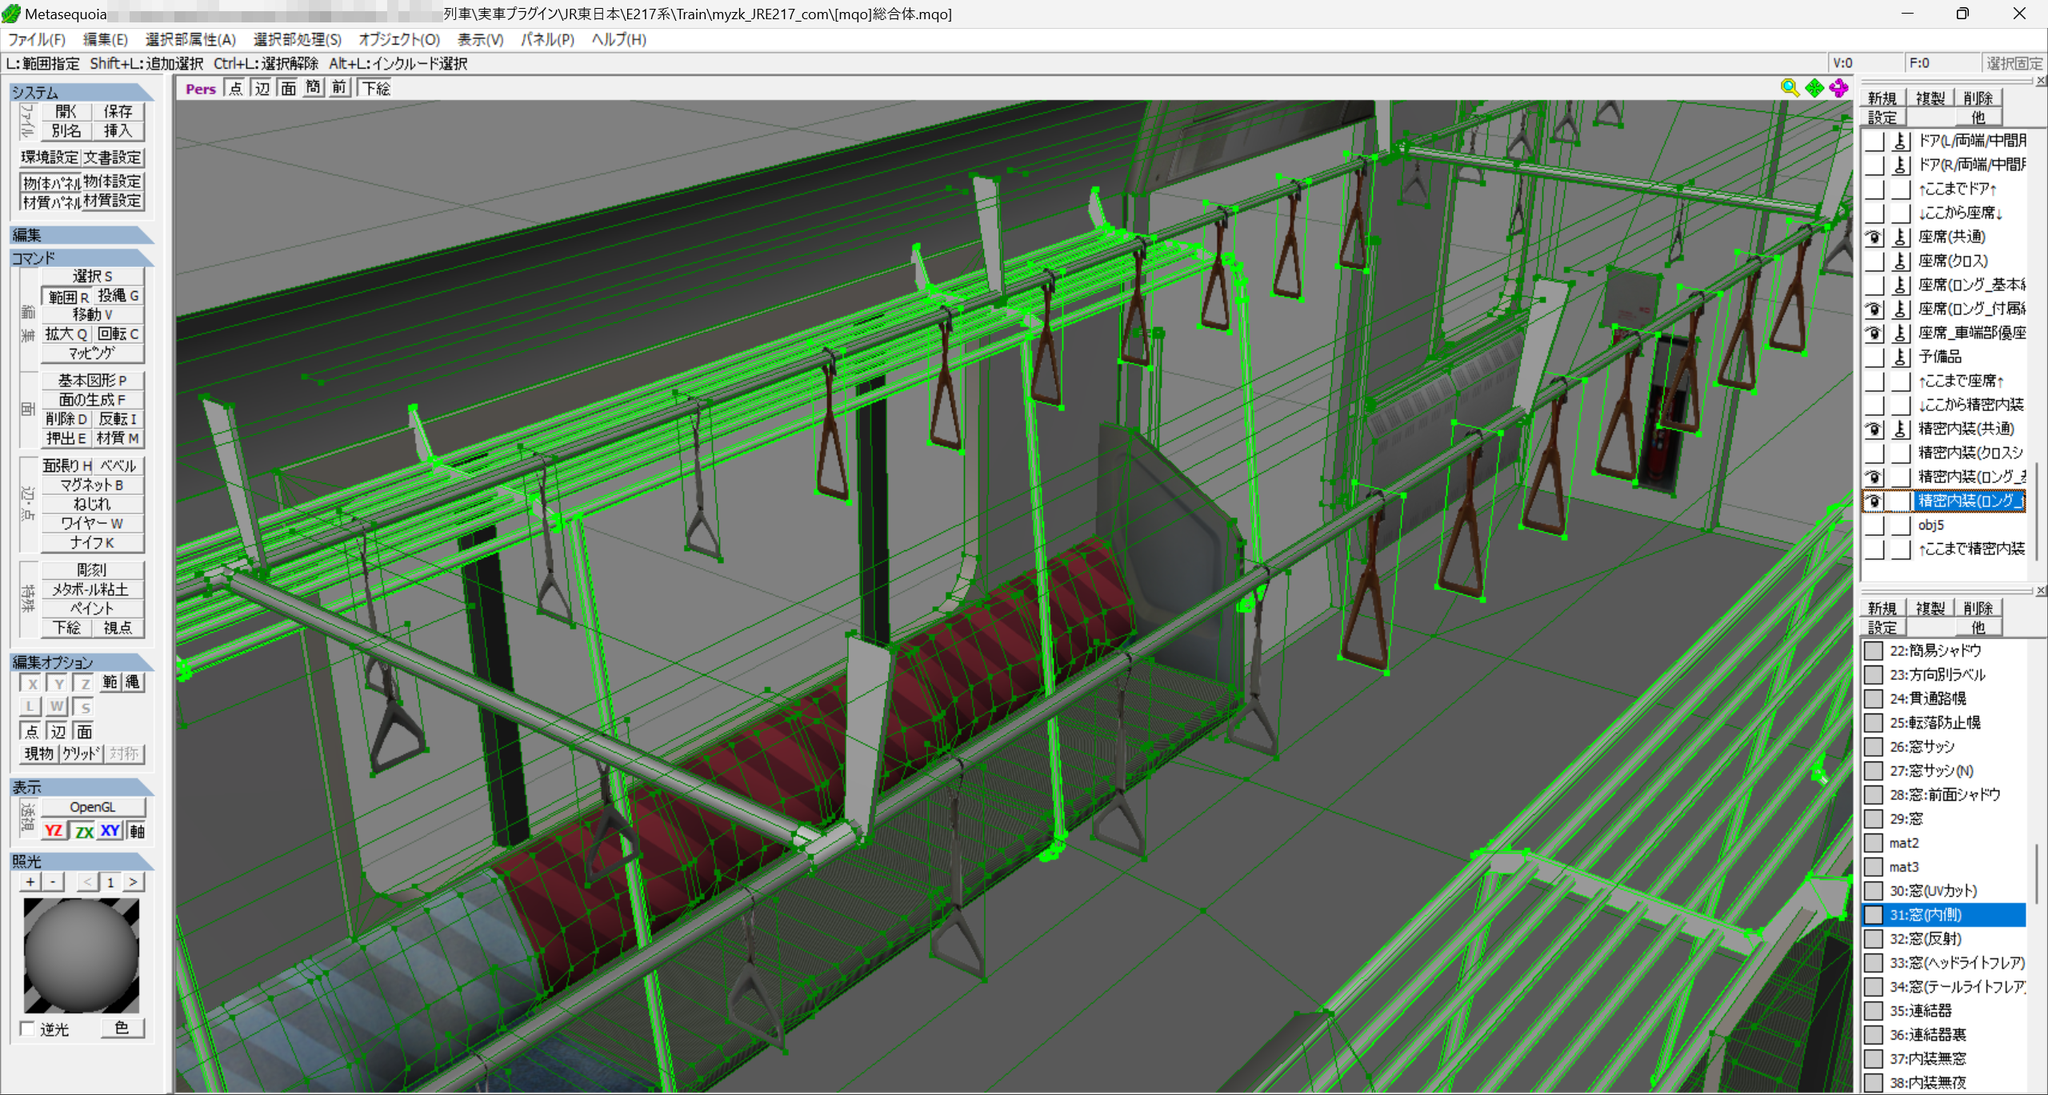
Task: Hide the 精密内装(共通) object
Action: point(1874,429)
